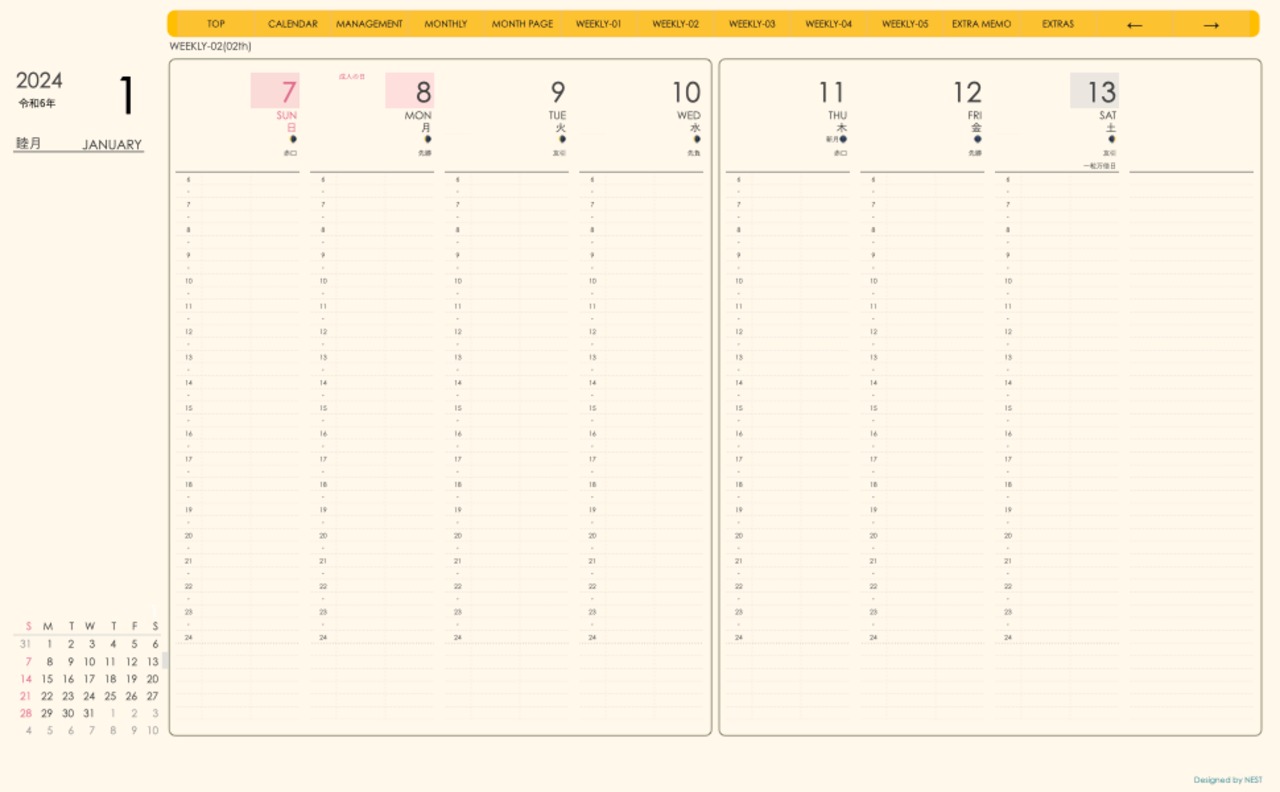The width and height of the screenshot is (1280, 792).
Task: Click moon phase icon under Tuesday 9
Action: click(x=562, y=139)
